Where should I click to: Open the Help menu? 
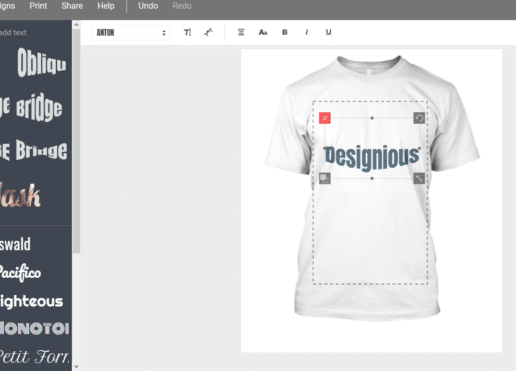pos(106,6)
